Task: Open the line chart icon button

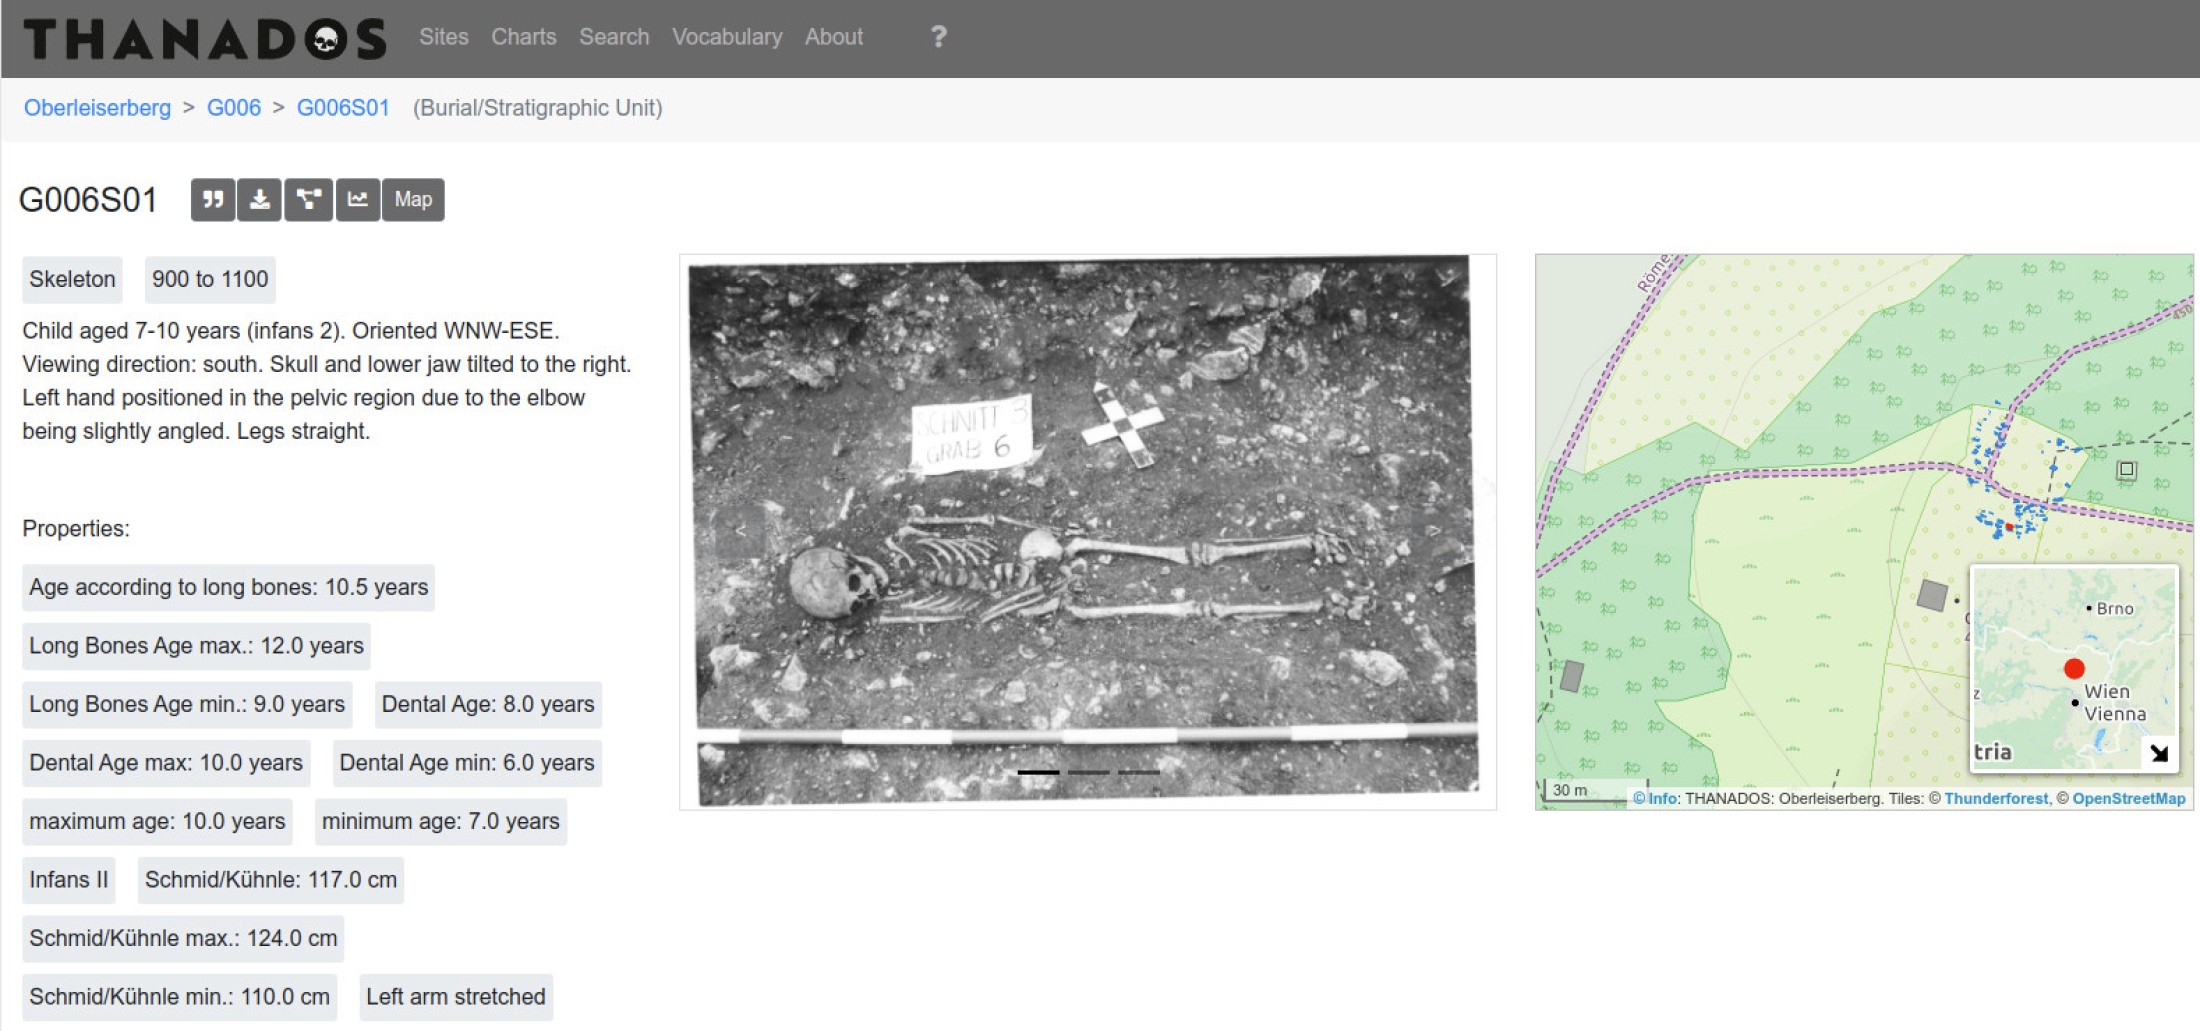Action: (358, 200)
